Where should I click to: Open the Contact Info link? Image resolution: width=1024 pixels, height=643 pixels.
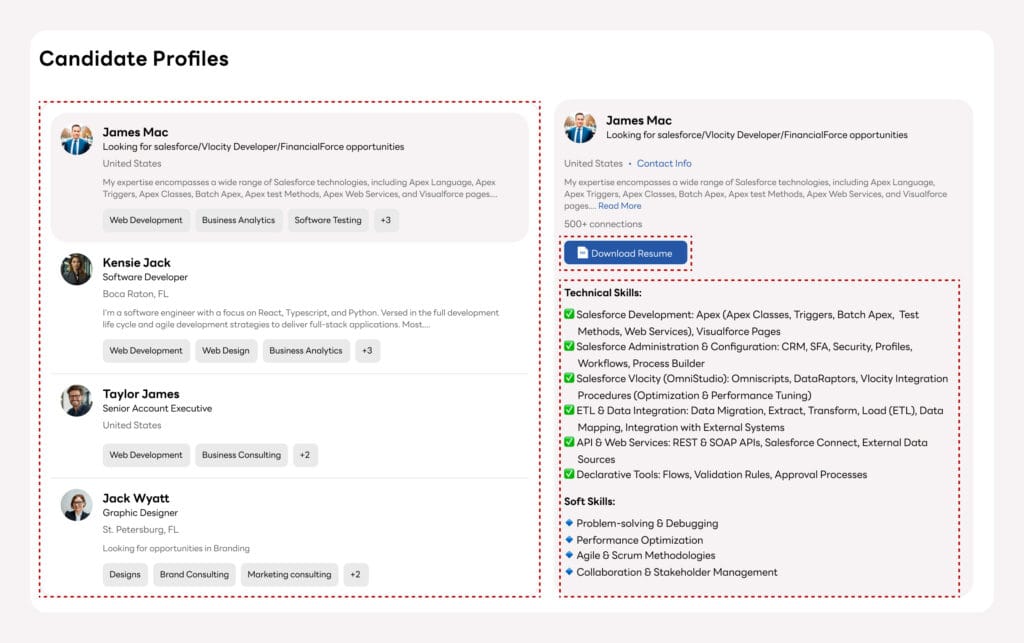[x=664, y=163]
